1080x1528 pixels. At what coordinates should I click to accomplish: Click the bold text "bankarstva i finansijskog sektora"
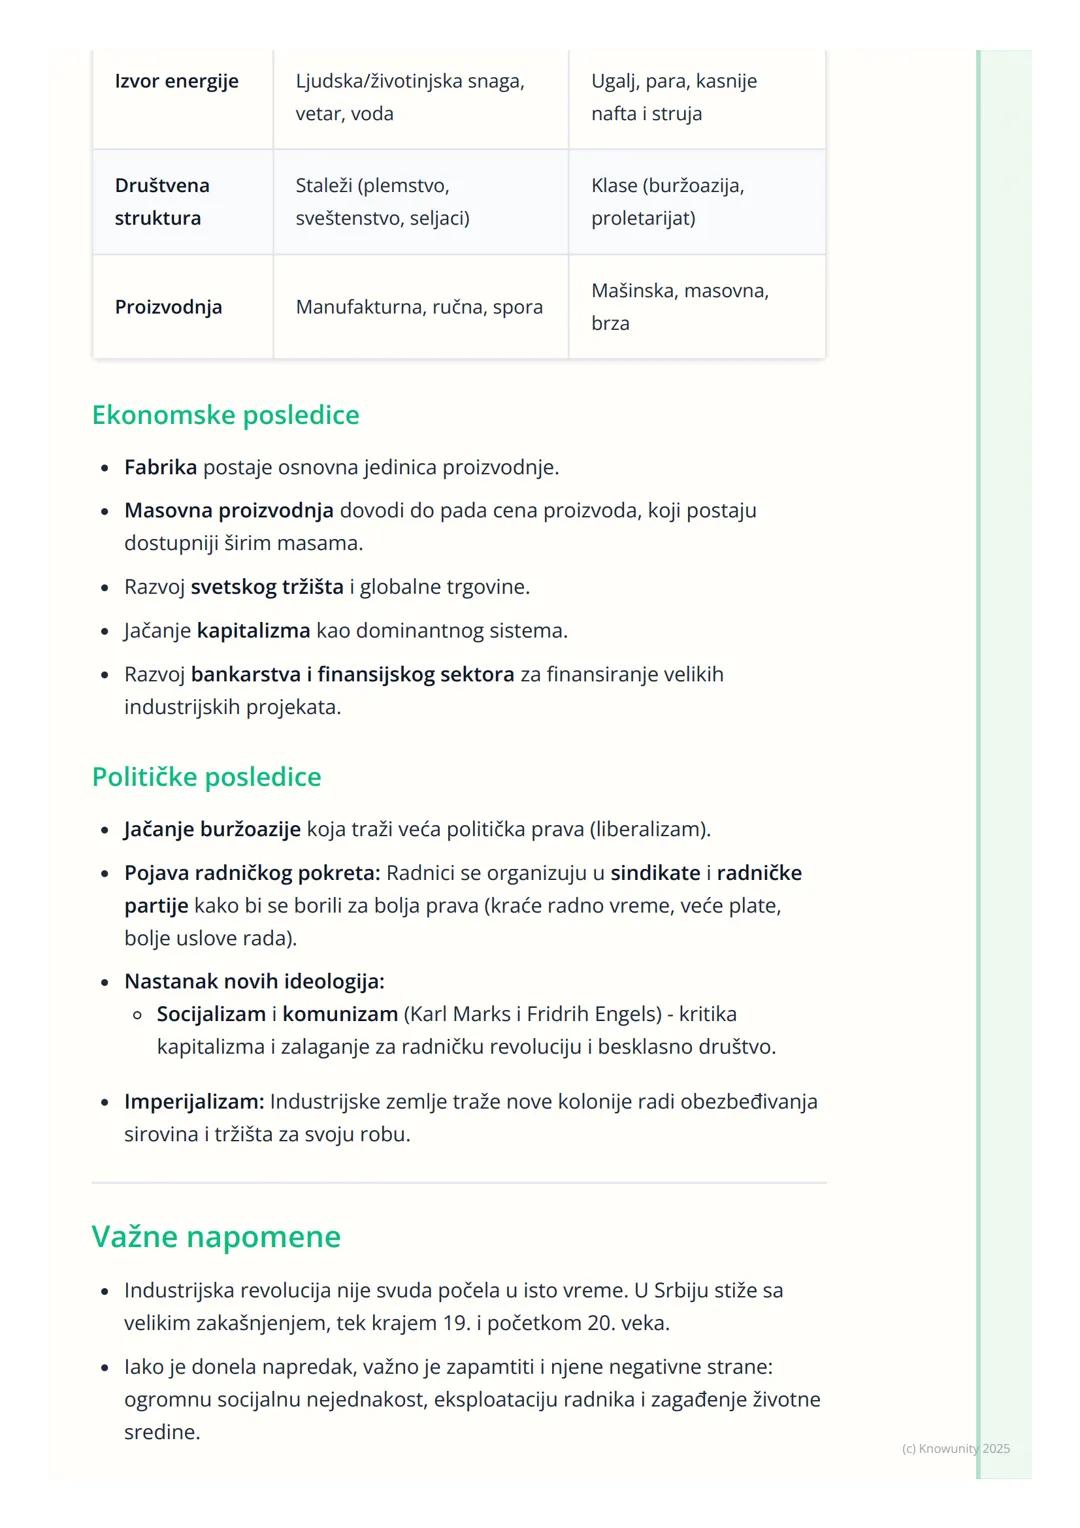[x=352, y=674]
